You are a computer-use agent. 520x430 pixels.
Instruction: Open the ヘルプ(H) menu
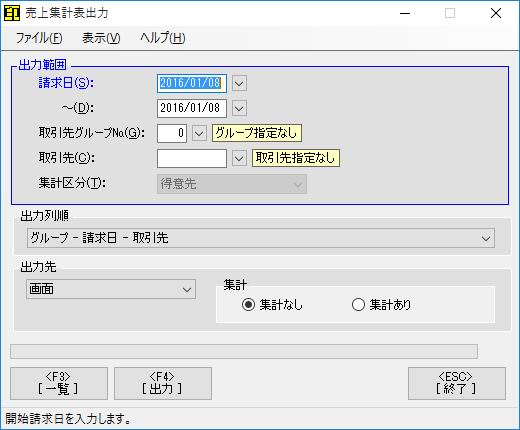point(163,38)
